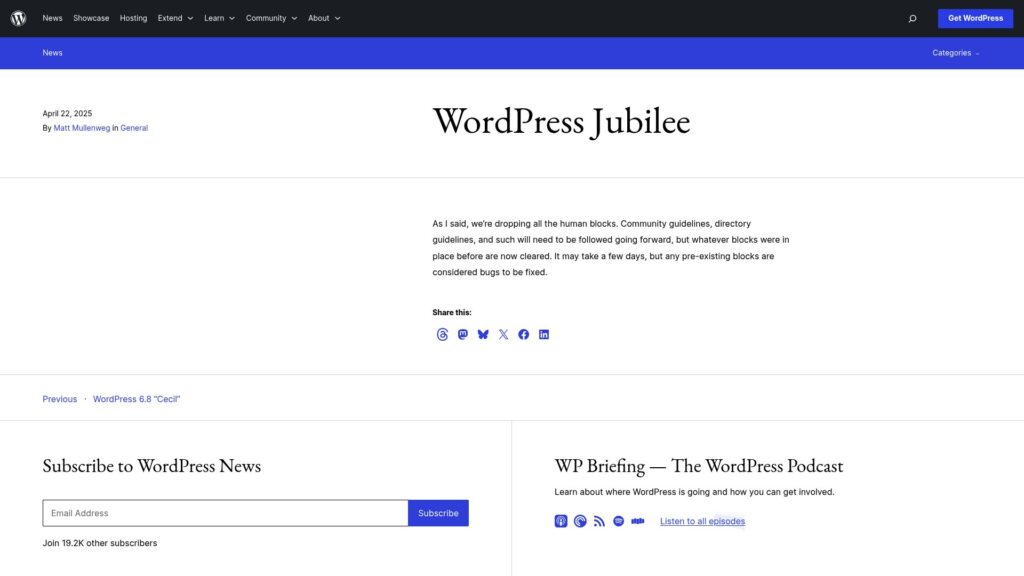Click the Subscribe button
Viewport: 1024px width, 576px height.
coord(438,513)
